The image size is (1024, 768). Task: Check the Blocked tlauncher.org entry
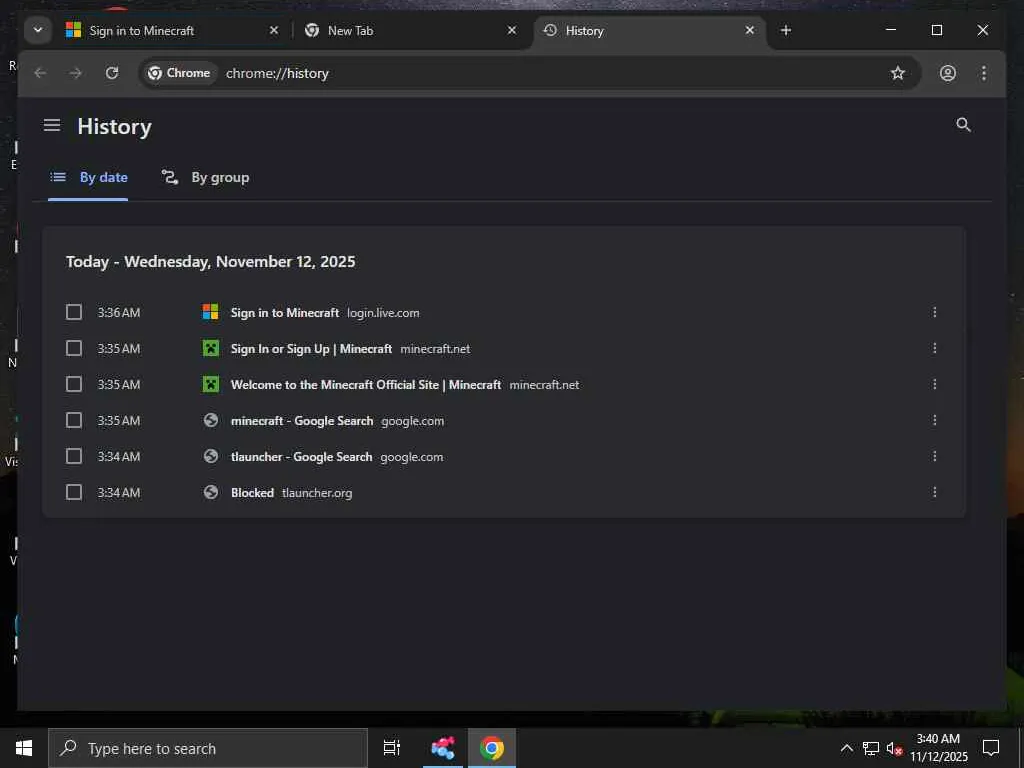click(x=74, y=492)
